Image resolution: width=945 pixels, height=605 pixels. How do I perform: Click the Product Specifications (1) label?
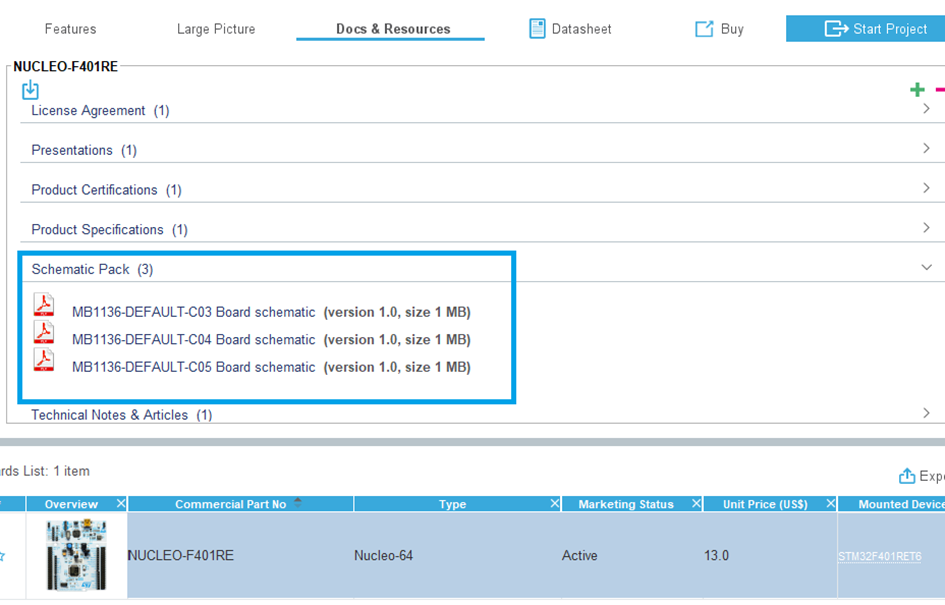[109, 230]
